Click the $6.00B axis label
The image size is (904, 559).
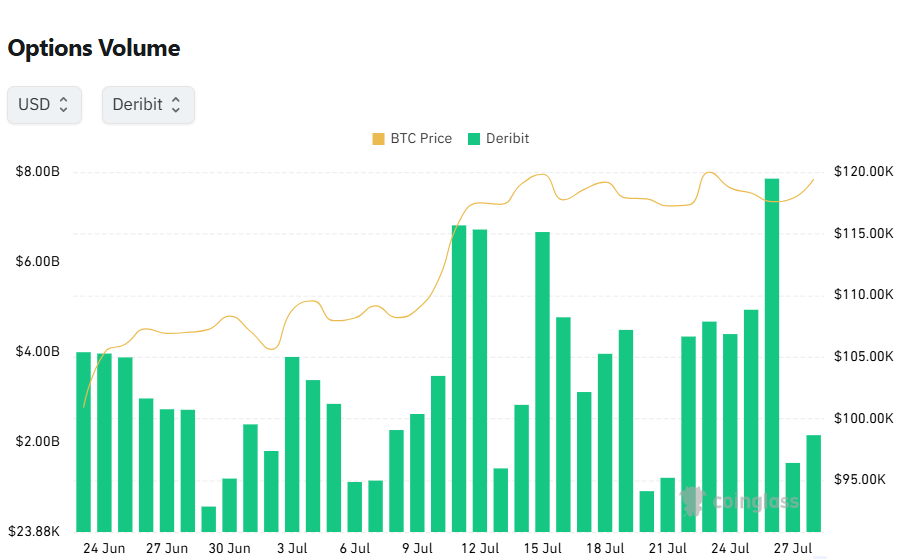coord(37,262)
